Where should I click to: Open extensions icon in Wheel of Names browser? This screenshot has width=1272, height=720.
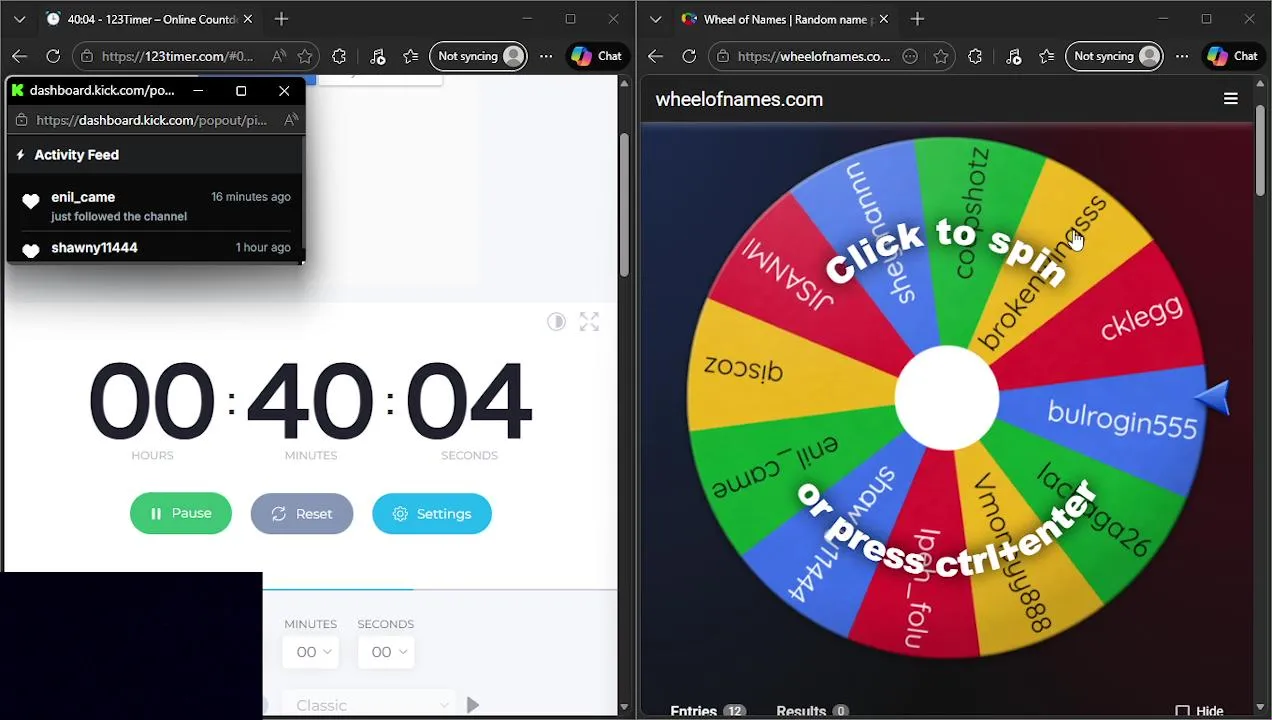[x=975, y=57]
